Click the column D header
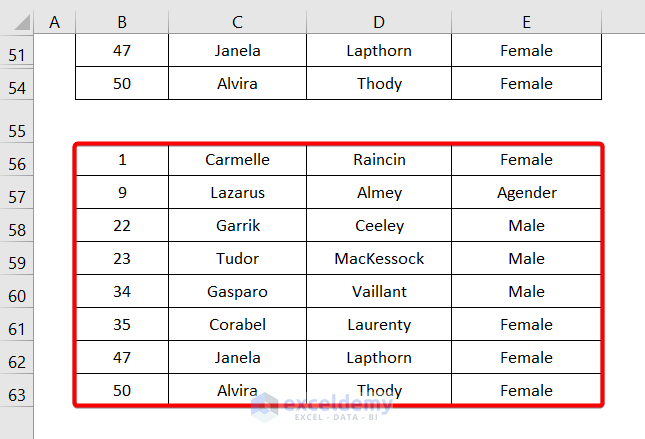Image resolution: width=645 pixels, height=439 pixels. pos(379,21)
